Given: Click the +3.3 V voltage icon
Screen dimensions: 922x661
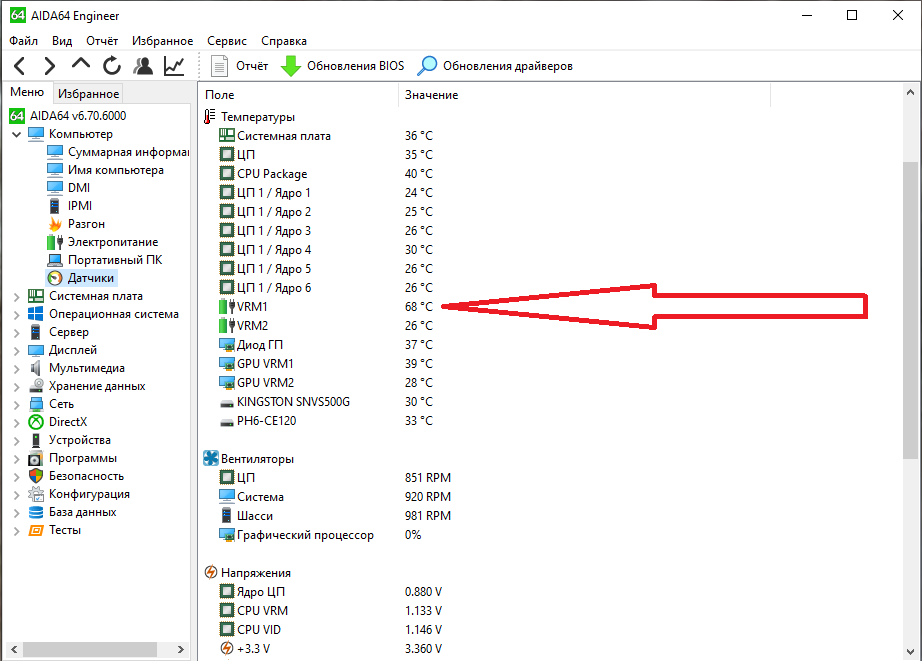Looking at the screenshot, I should (226, 648).
